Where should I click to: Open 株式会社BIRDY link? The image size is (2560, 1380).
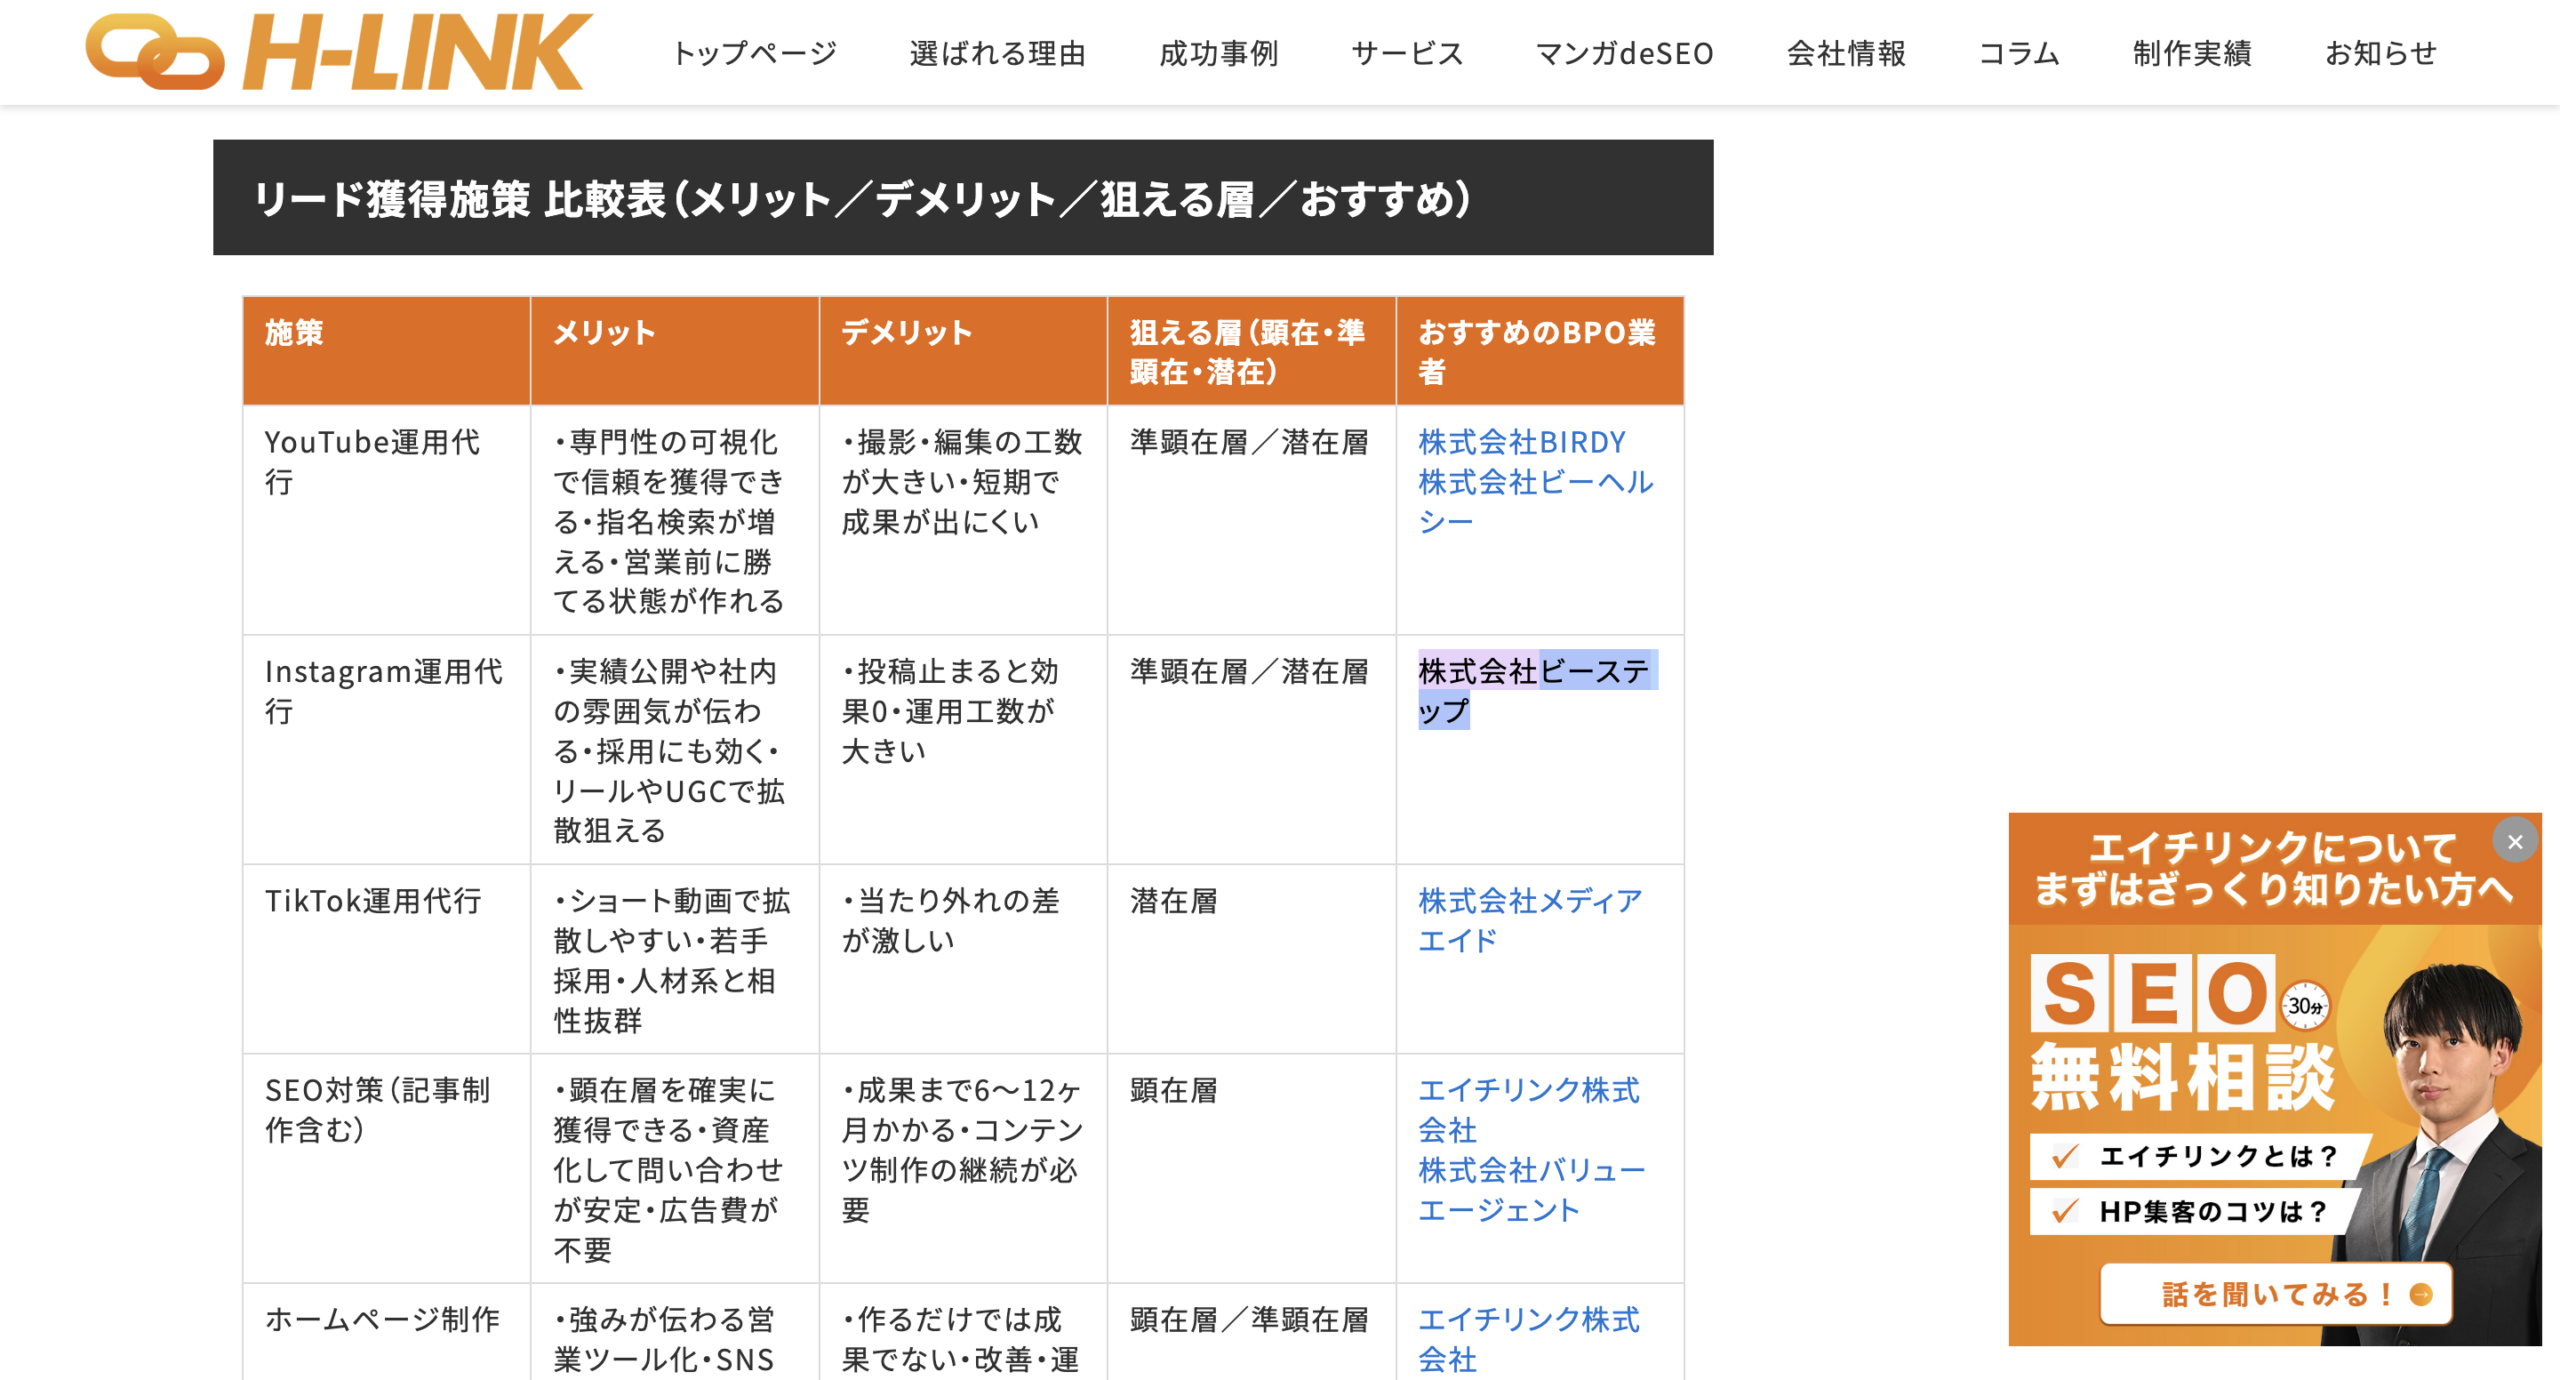click(x=1521, y=442)
